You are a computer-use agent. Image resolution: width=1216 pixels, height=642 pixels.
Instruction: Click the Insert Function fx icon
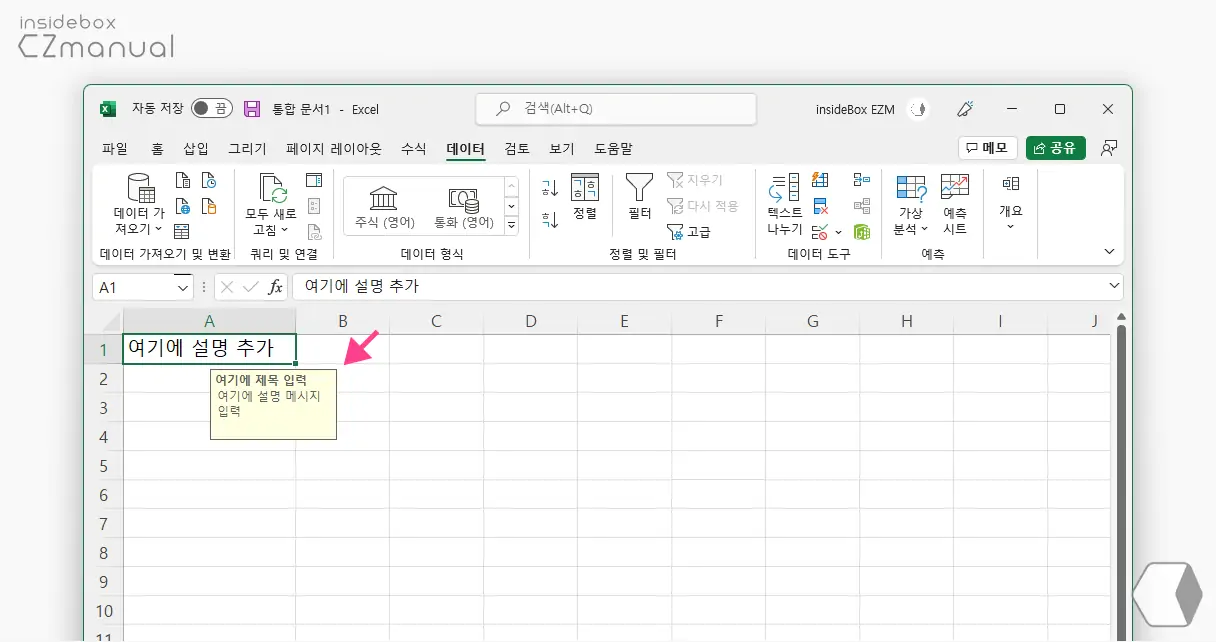click(275, 287)
